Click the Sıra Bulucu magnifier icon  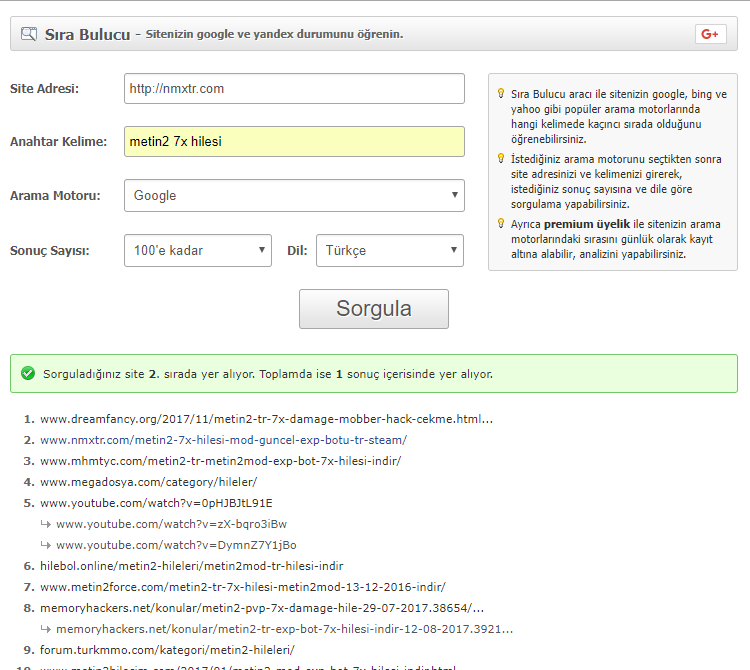pos(29,34)
